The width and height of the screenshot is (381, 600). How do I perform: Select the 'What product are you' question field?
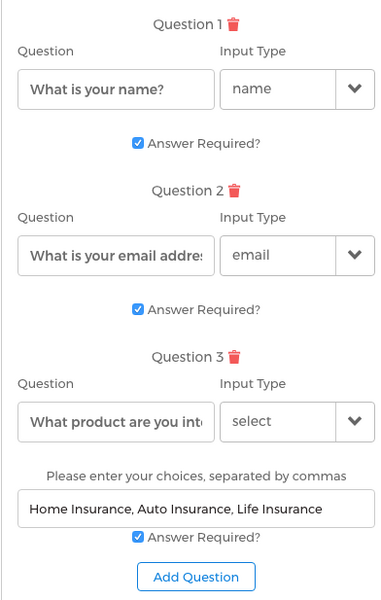[x=116, y=422]
